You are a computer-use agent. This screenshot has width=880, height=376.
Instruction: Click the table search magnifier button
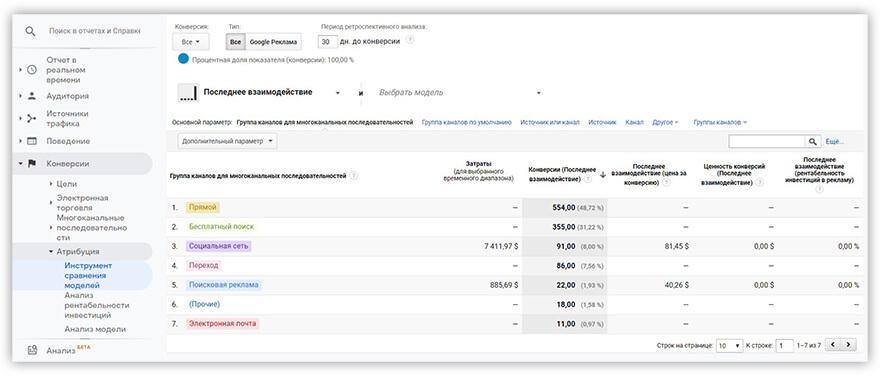click(813, 141)
